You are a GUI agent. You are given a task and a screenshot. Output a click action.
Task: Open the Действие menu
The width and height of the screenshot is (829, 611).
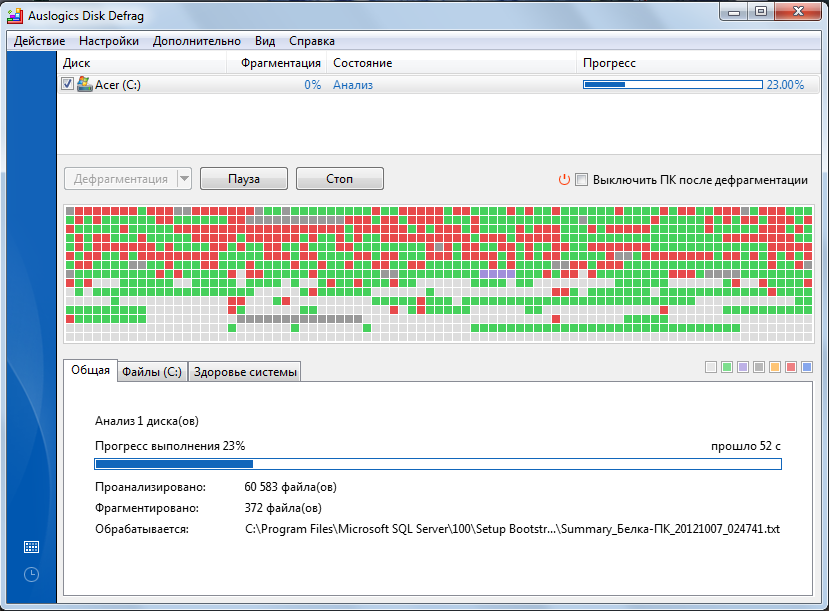pyautogui.click(x=40, y=41)
